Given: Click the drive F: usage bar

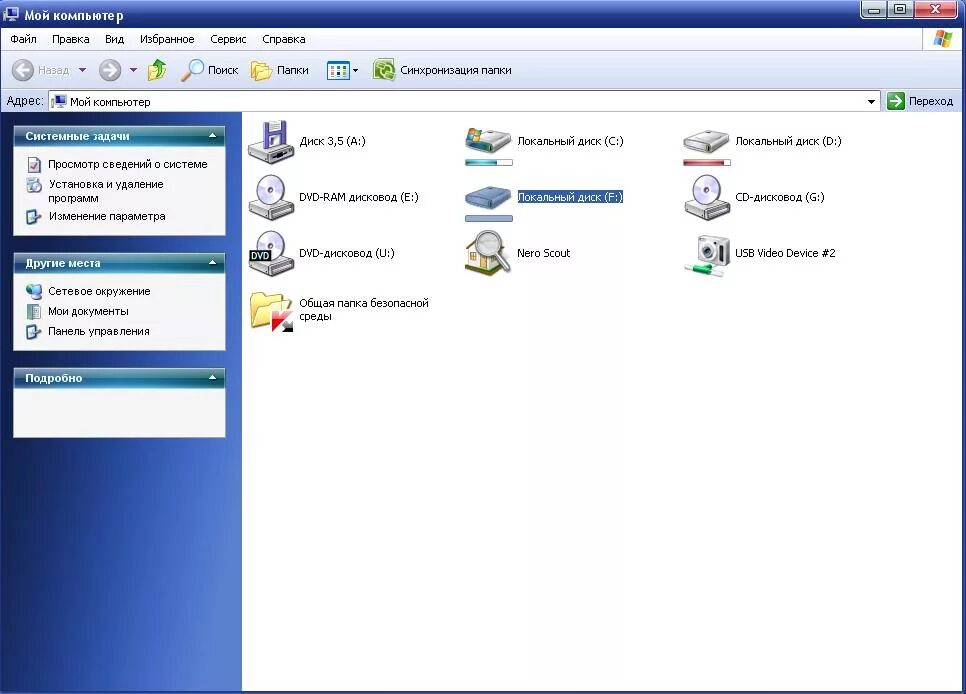Looking at the screenshot, I should (489, 219).
